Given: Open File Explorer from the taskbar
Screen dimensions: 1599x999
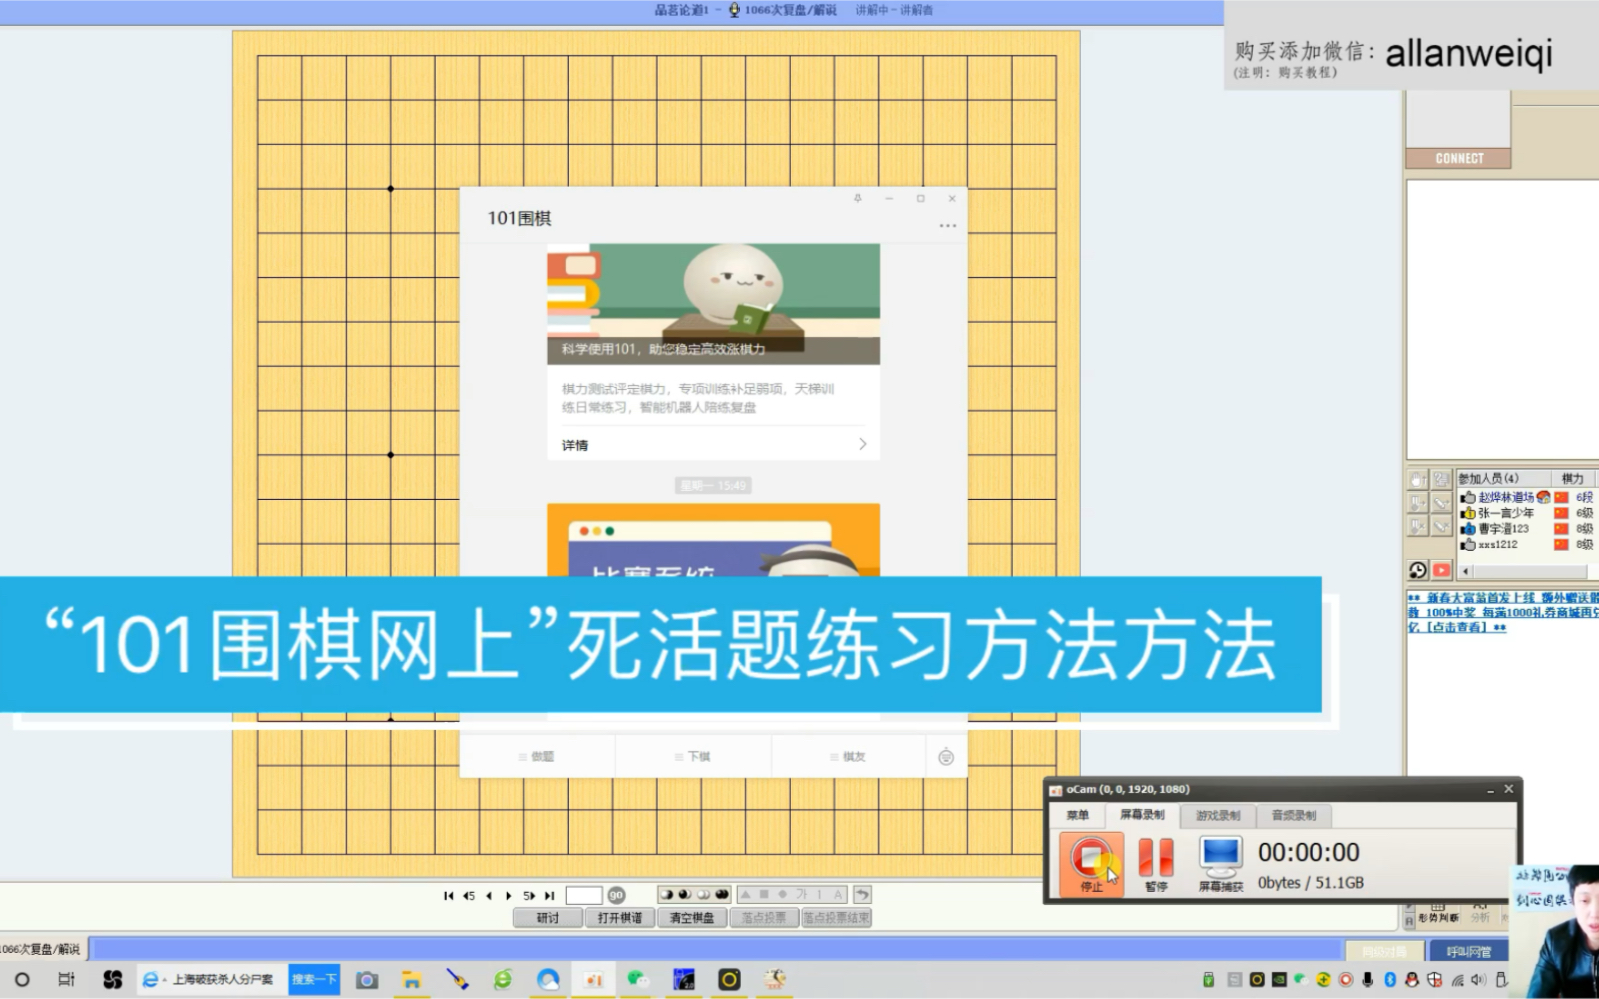Looking at the screenshot, I should [x=411, y=980].
